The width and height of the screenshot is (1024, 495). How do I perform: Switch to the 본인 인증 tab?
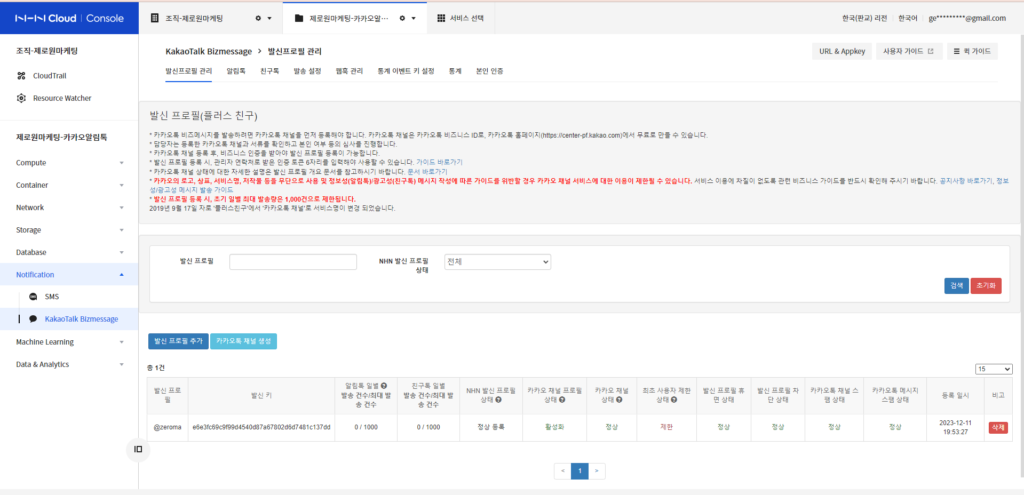(490, 71)
